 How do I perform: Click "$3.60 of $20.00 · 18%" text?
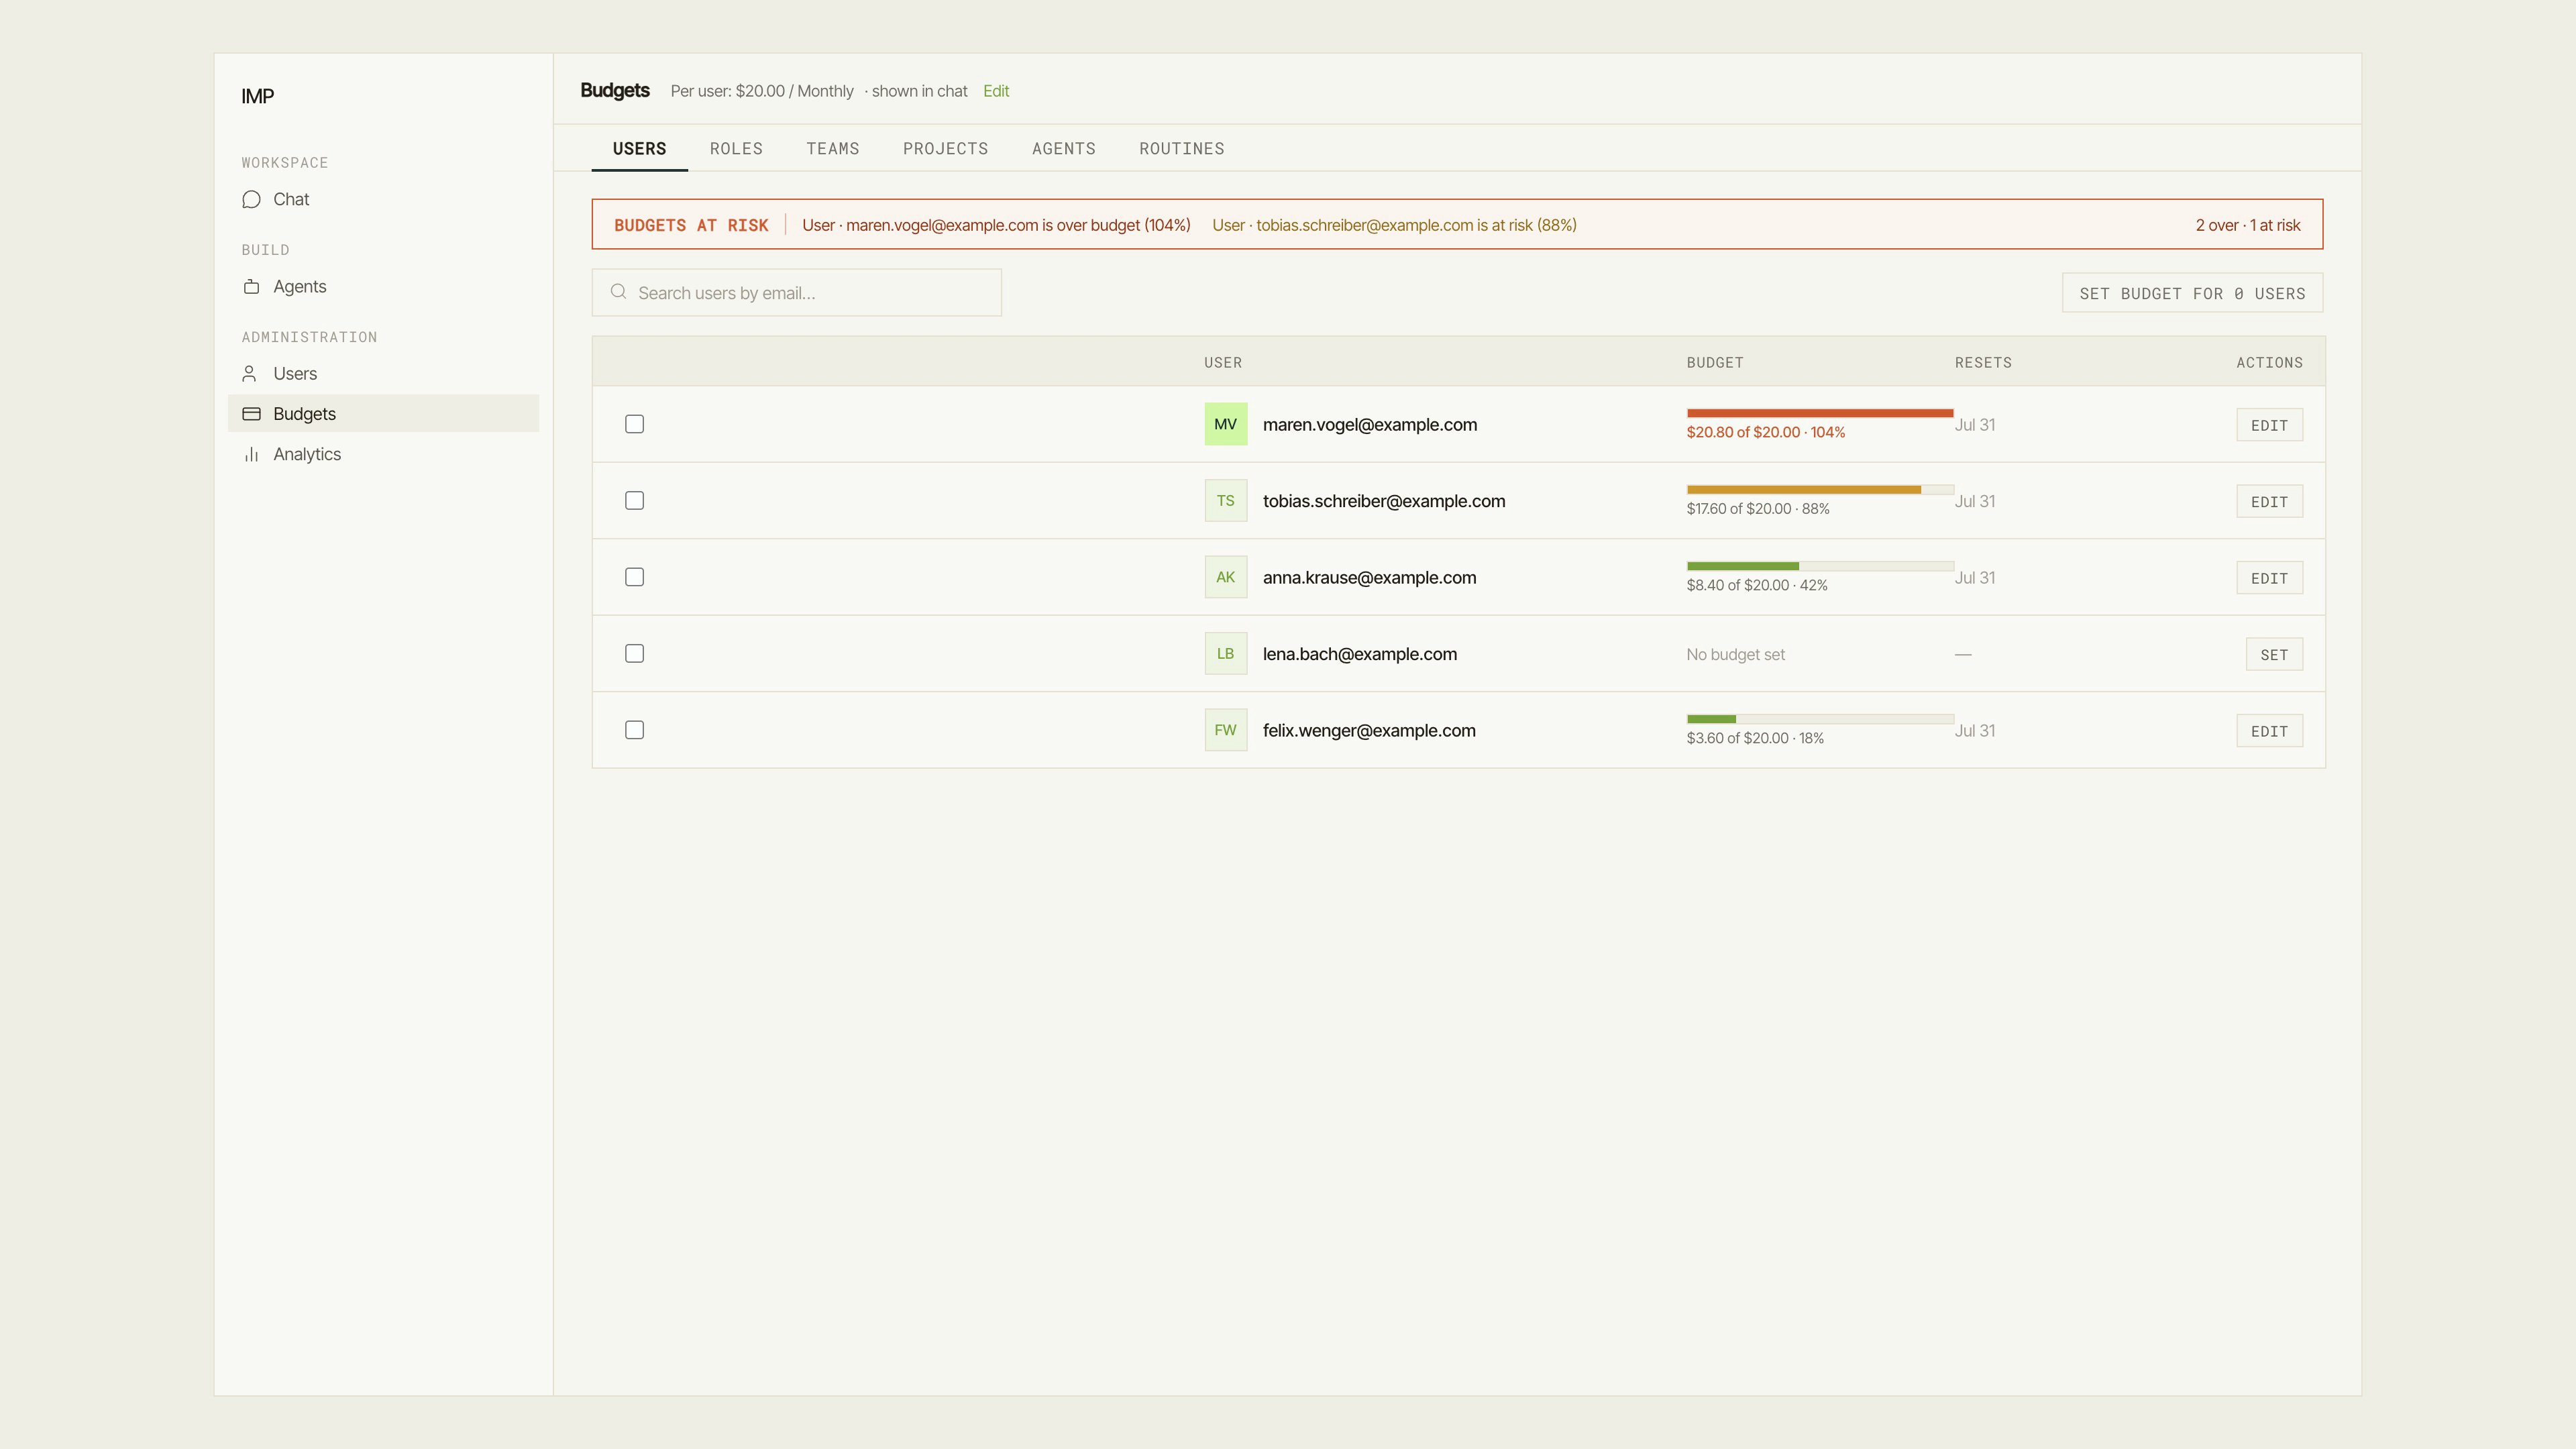click(x=1755, y=738)
